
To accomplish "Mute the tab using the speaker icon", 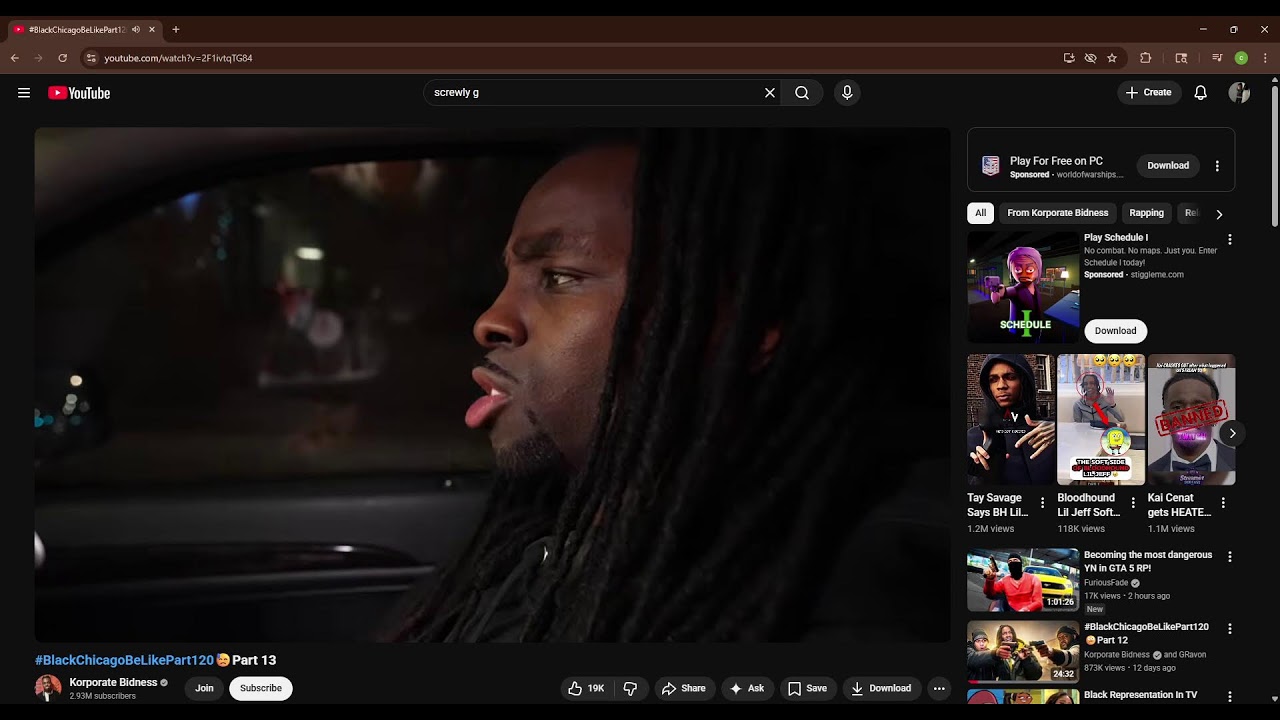I will [136, 30].
